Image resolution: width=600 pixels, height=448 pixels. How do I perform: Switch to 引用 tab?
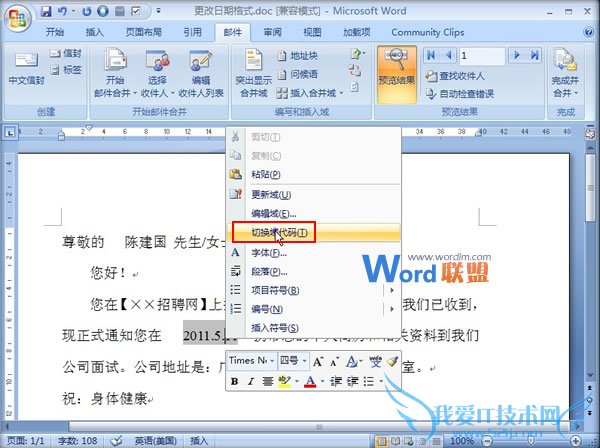click(x=192, y=32)
